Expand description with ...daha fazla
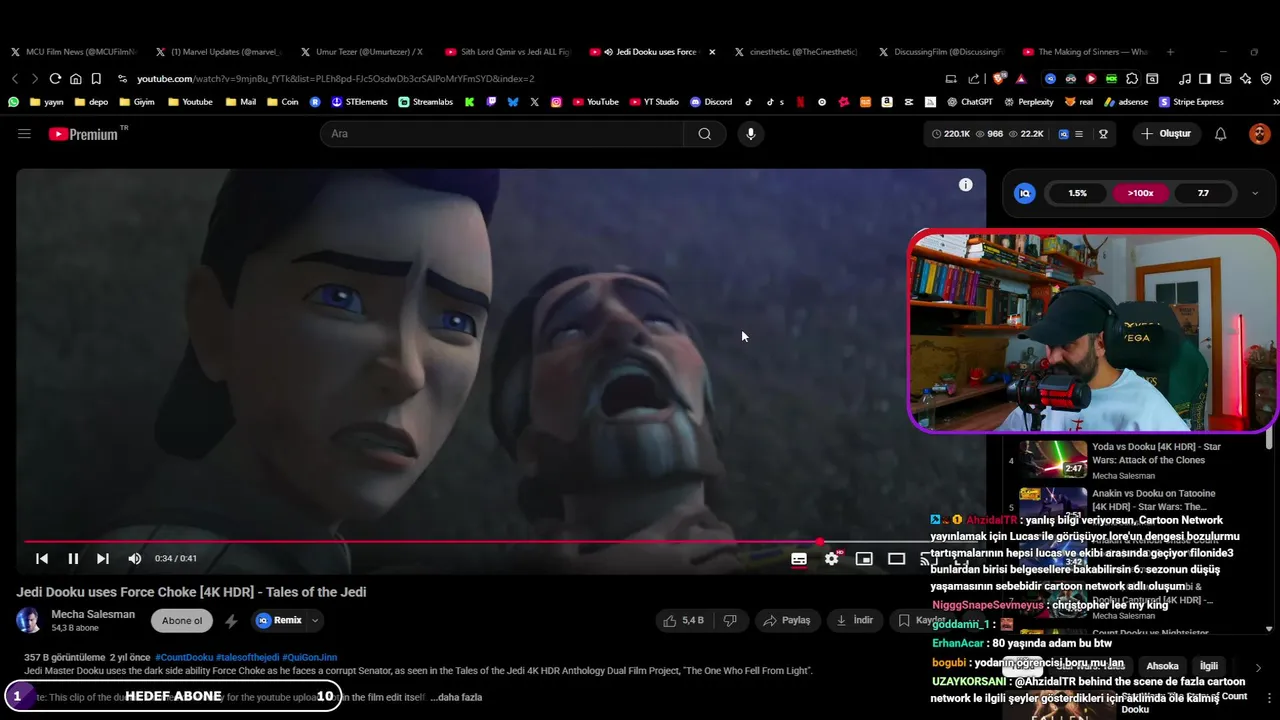1280x720 pixels. coord(456,697)
